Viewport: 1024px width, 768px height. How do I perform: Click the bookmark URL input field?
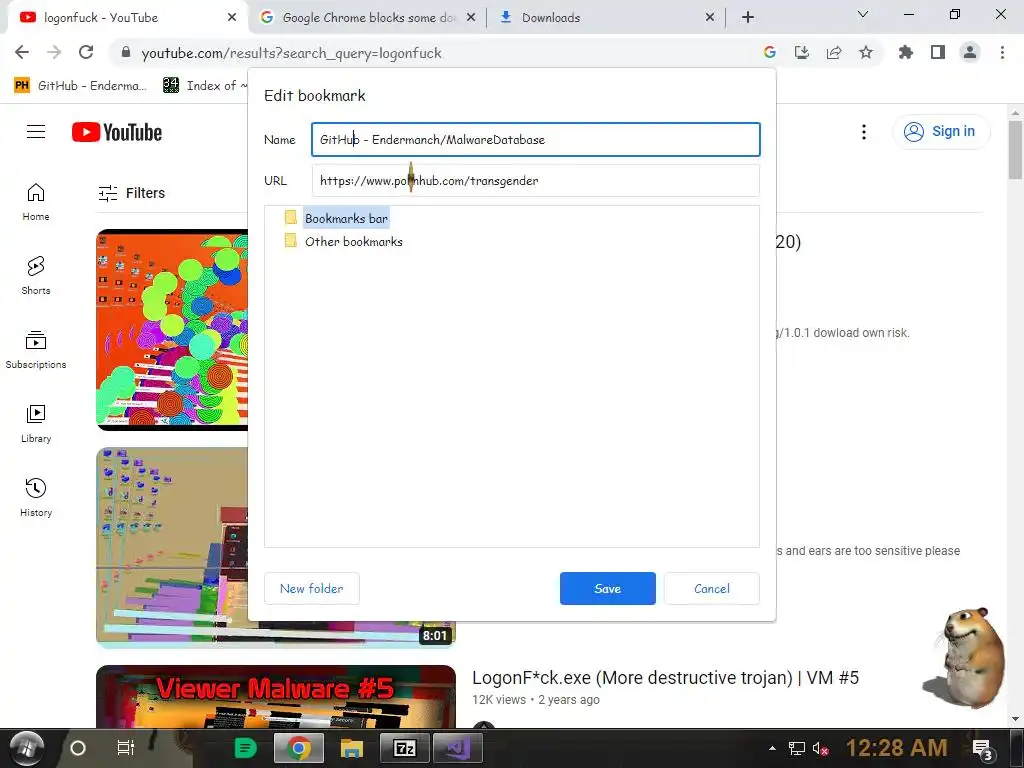coord(536,180)
